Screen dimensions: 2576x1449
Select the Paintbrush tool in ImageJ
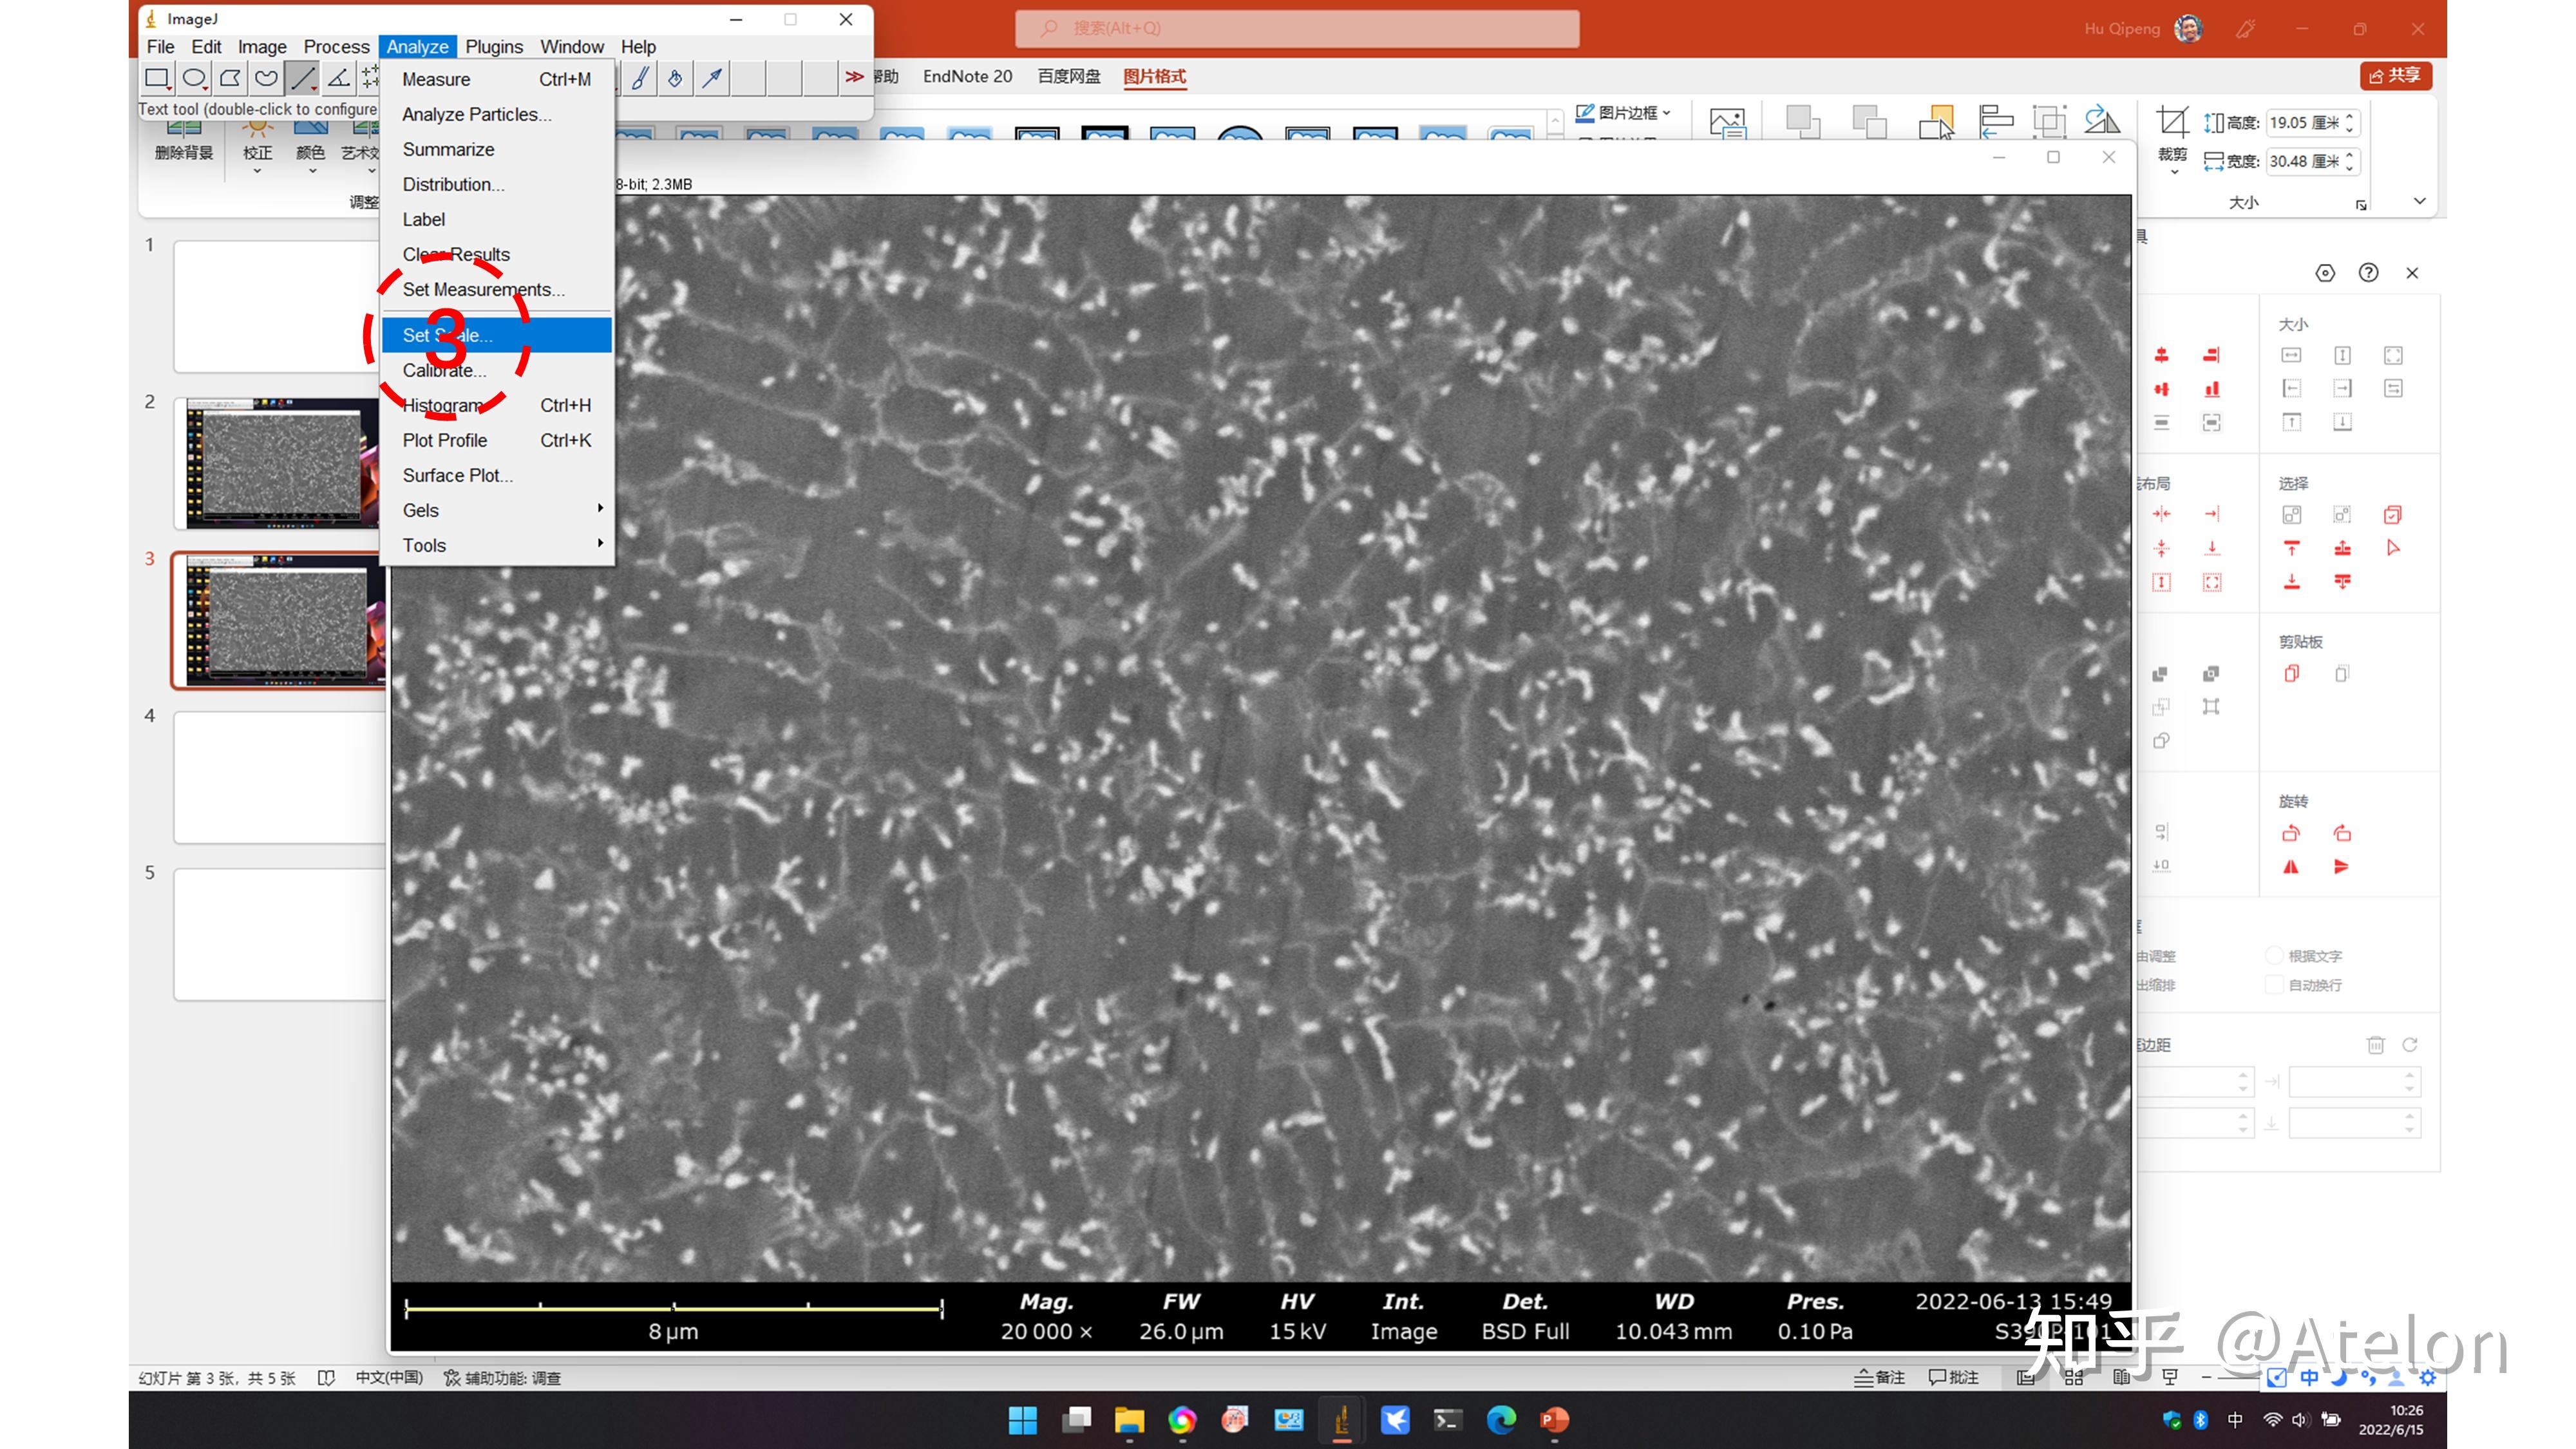(640, 78)
